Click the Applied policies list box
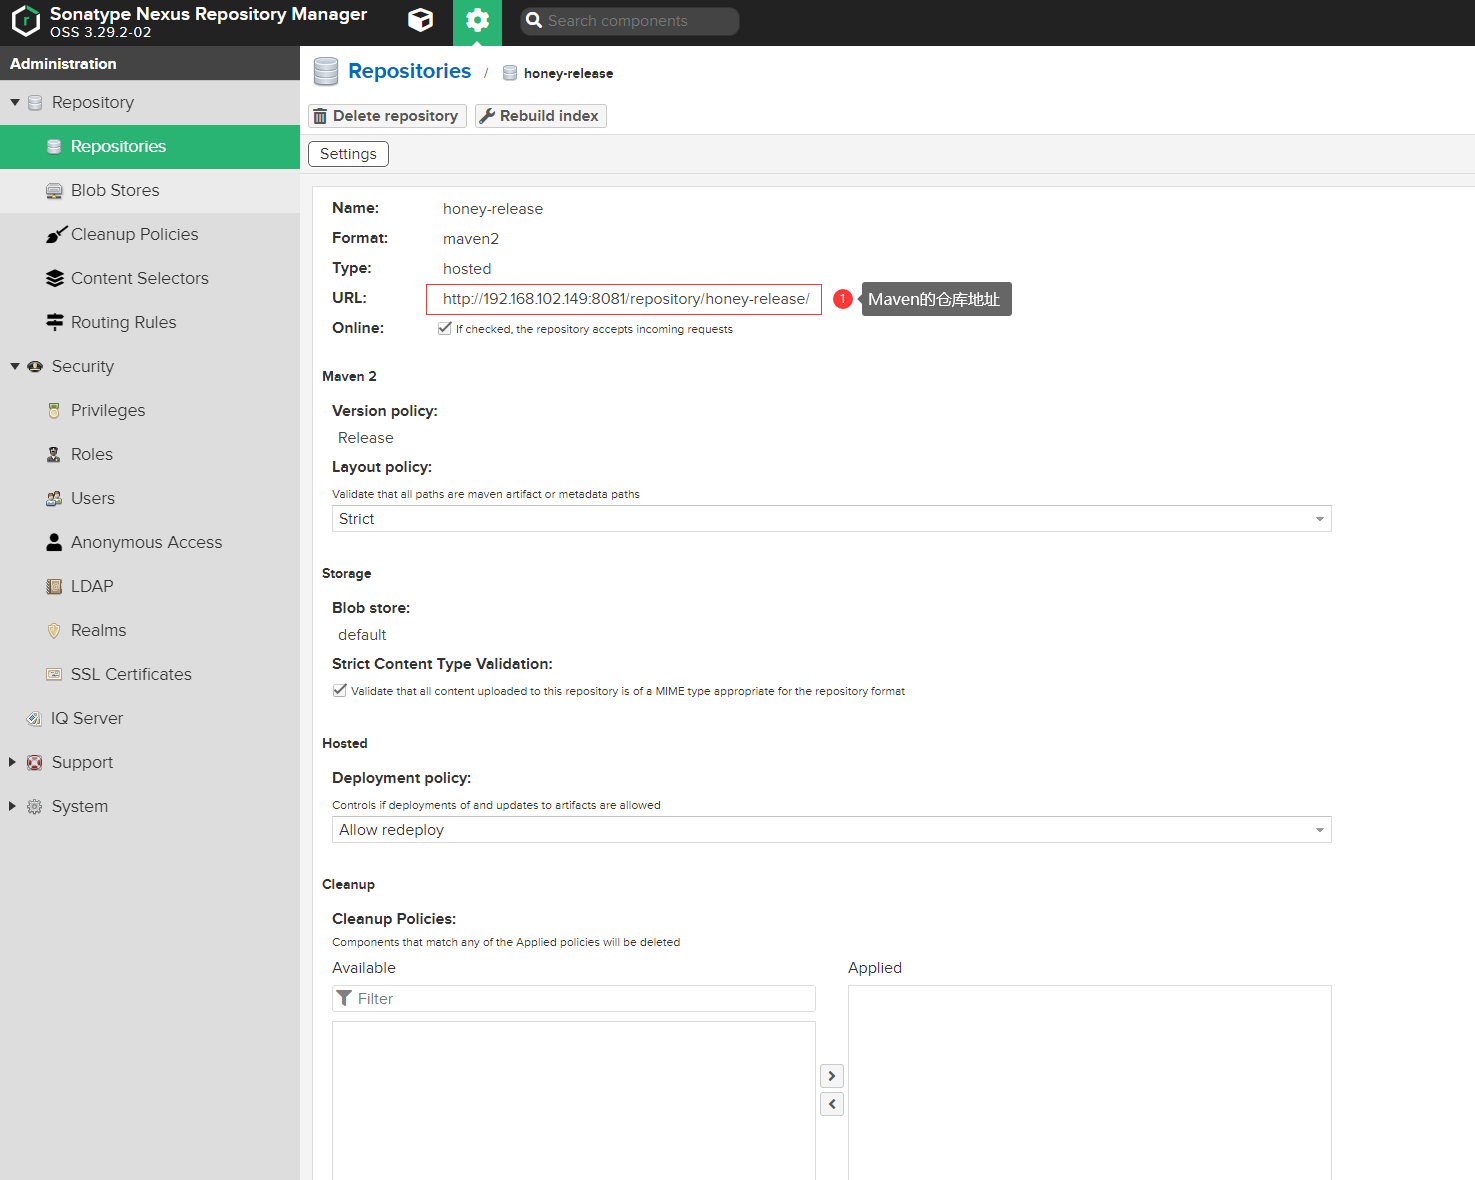Viewport: 1475px width, 1180px height. 1090,1082
